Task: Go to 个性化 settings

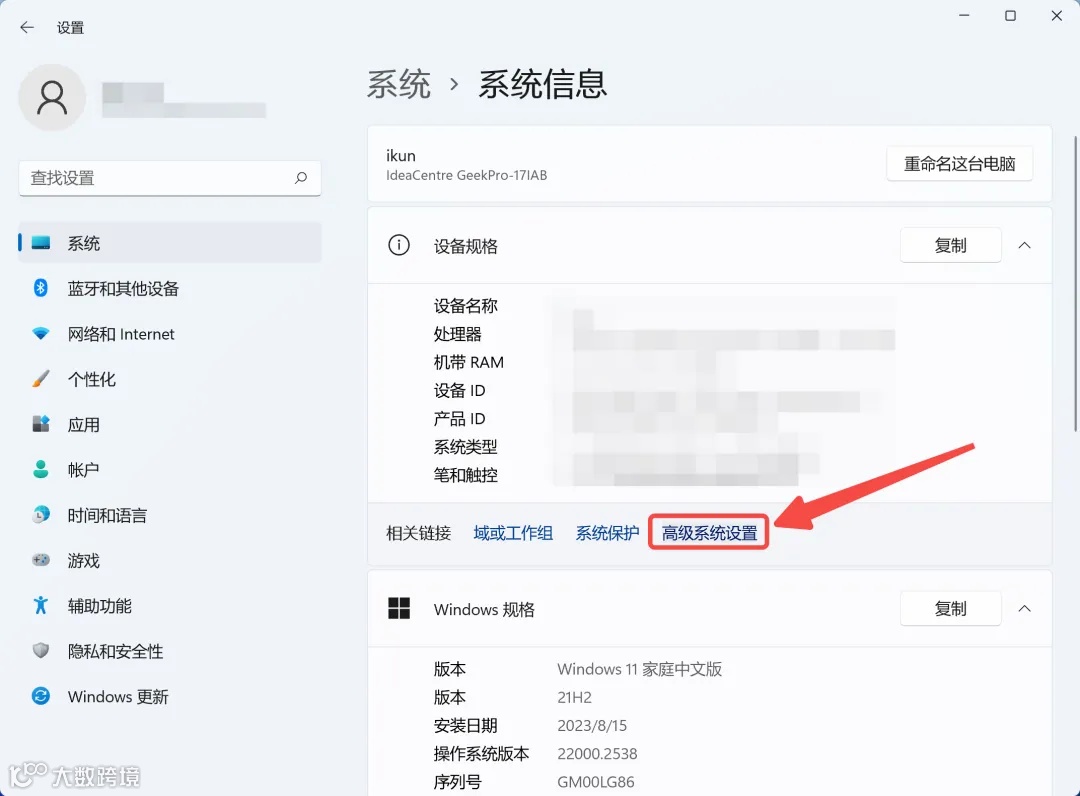Action: point(169,379)
